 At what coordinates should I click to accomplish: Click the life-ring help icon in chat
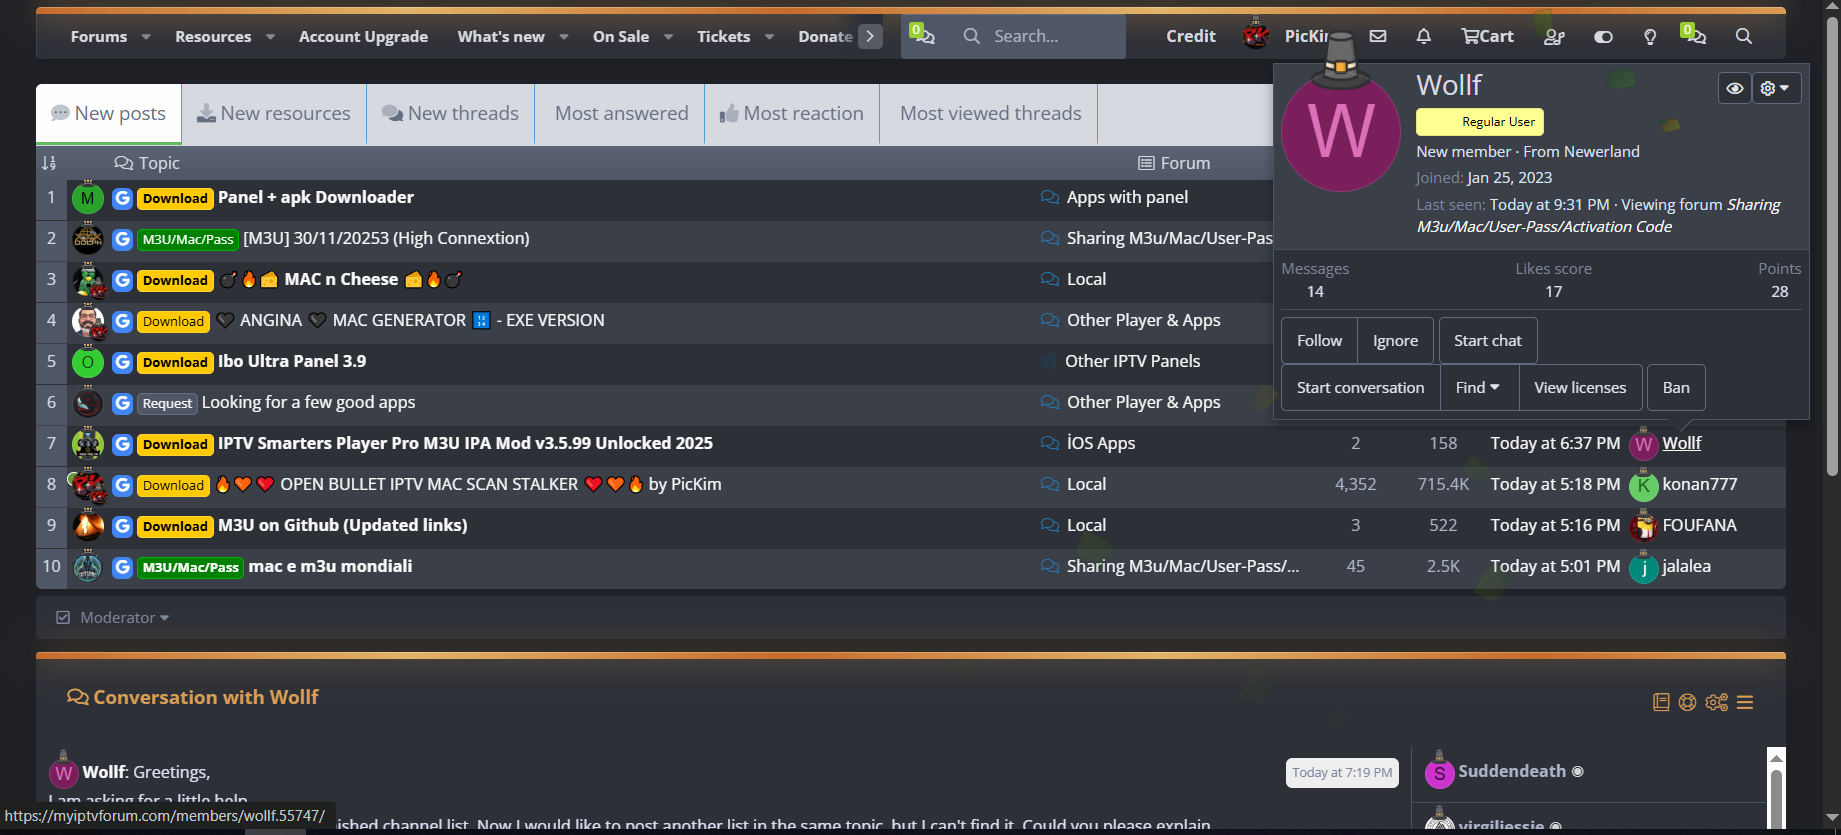[1688, 702]
